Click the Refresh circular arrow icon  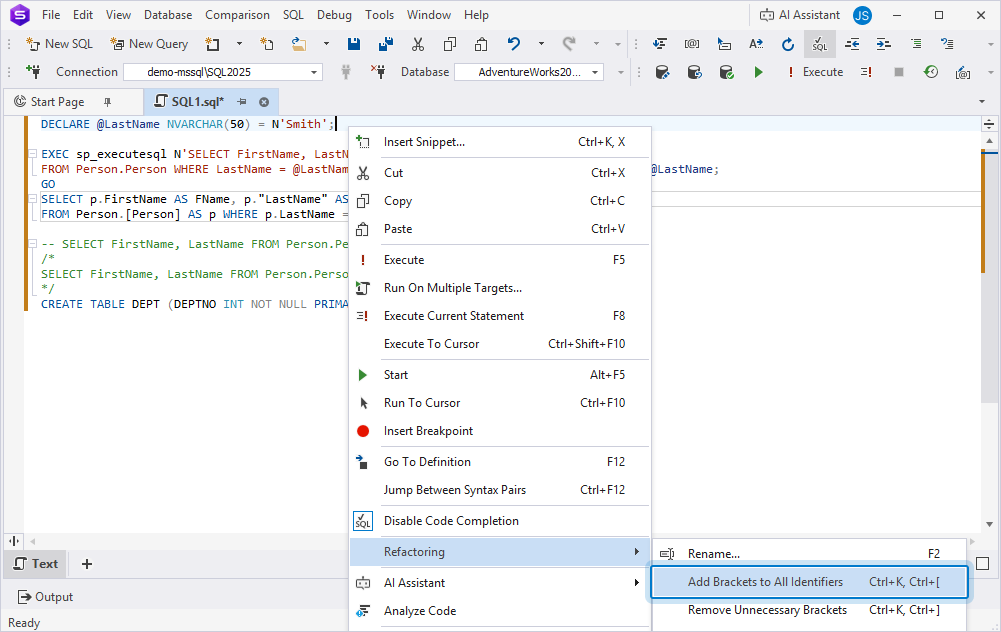click(788, 44)
